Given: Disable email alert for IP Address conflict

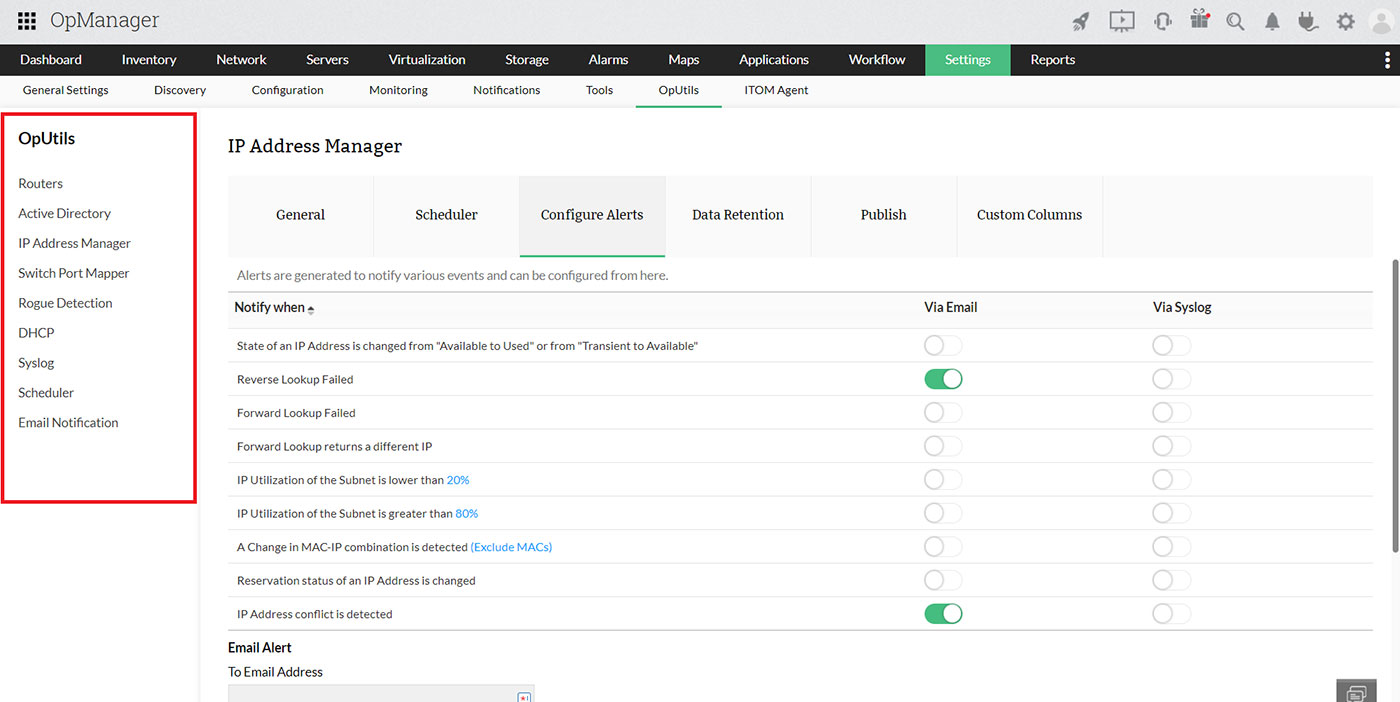Looking at the screenshot, I should coord(943,614).
